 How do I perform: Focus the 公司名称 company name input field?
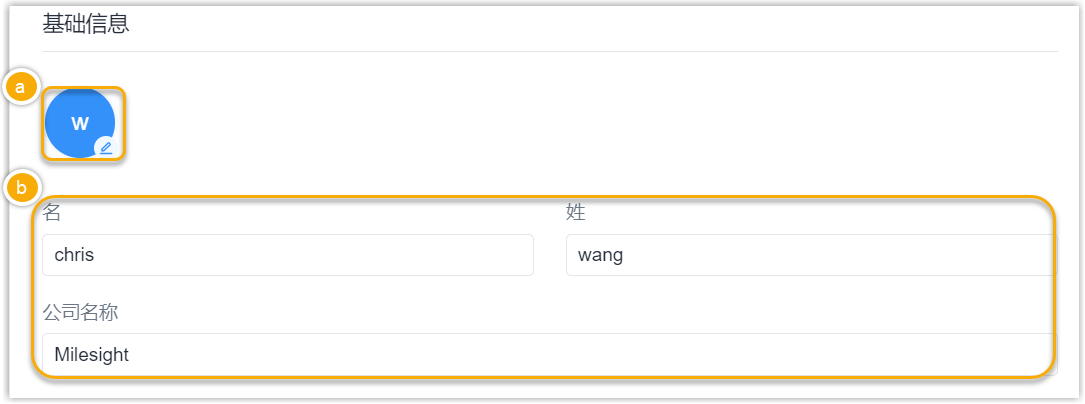549,355
